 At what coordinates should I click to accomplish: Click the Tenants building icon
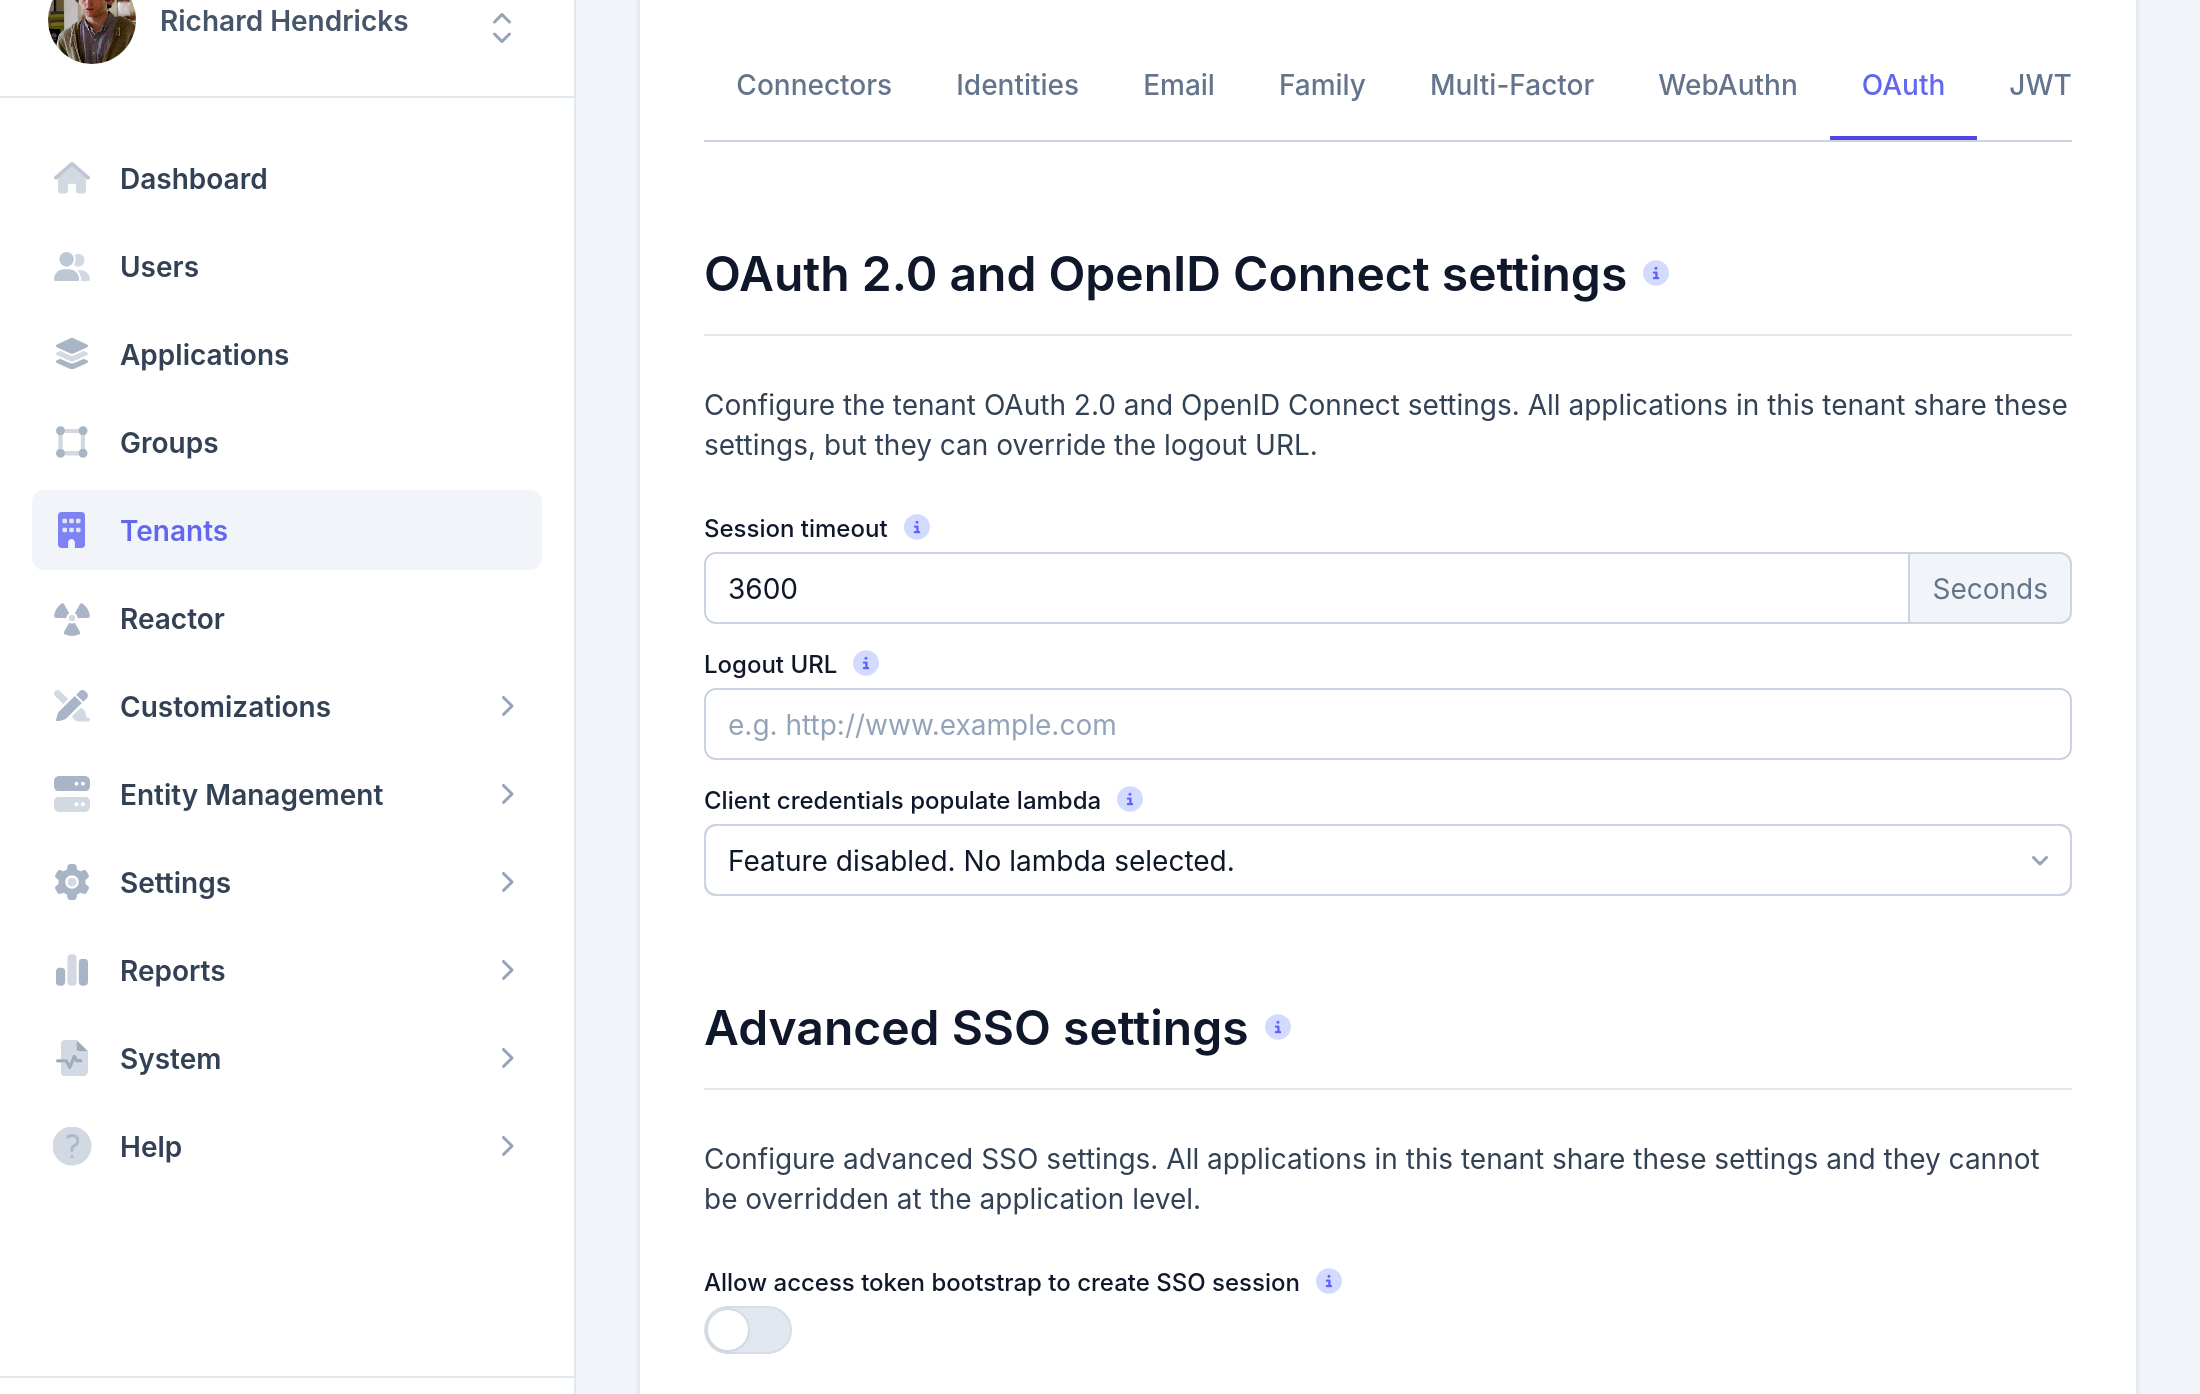tap(72, 530)
